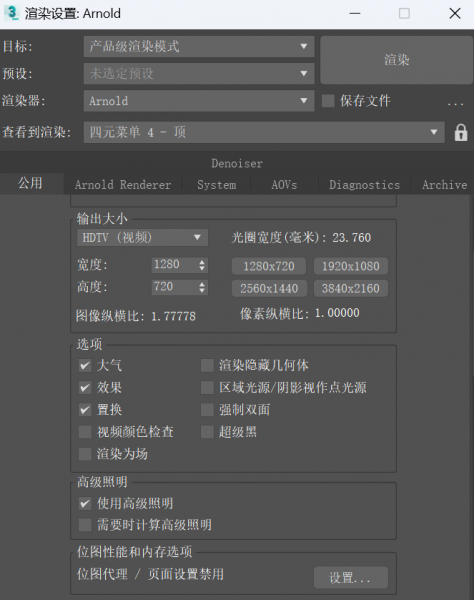Click the lock view icon
The height and width of the screenshot is (600, 474).
461,133
